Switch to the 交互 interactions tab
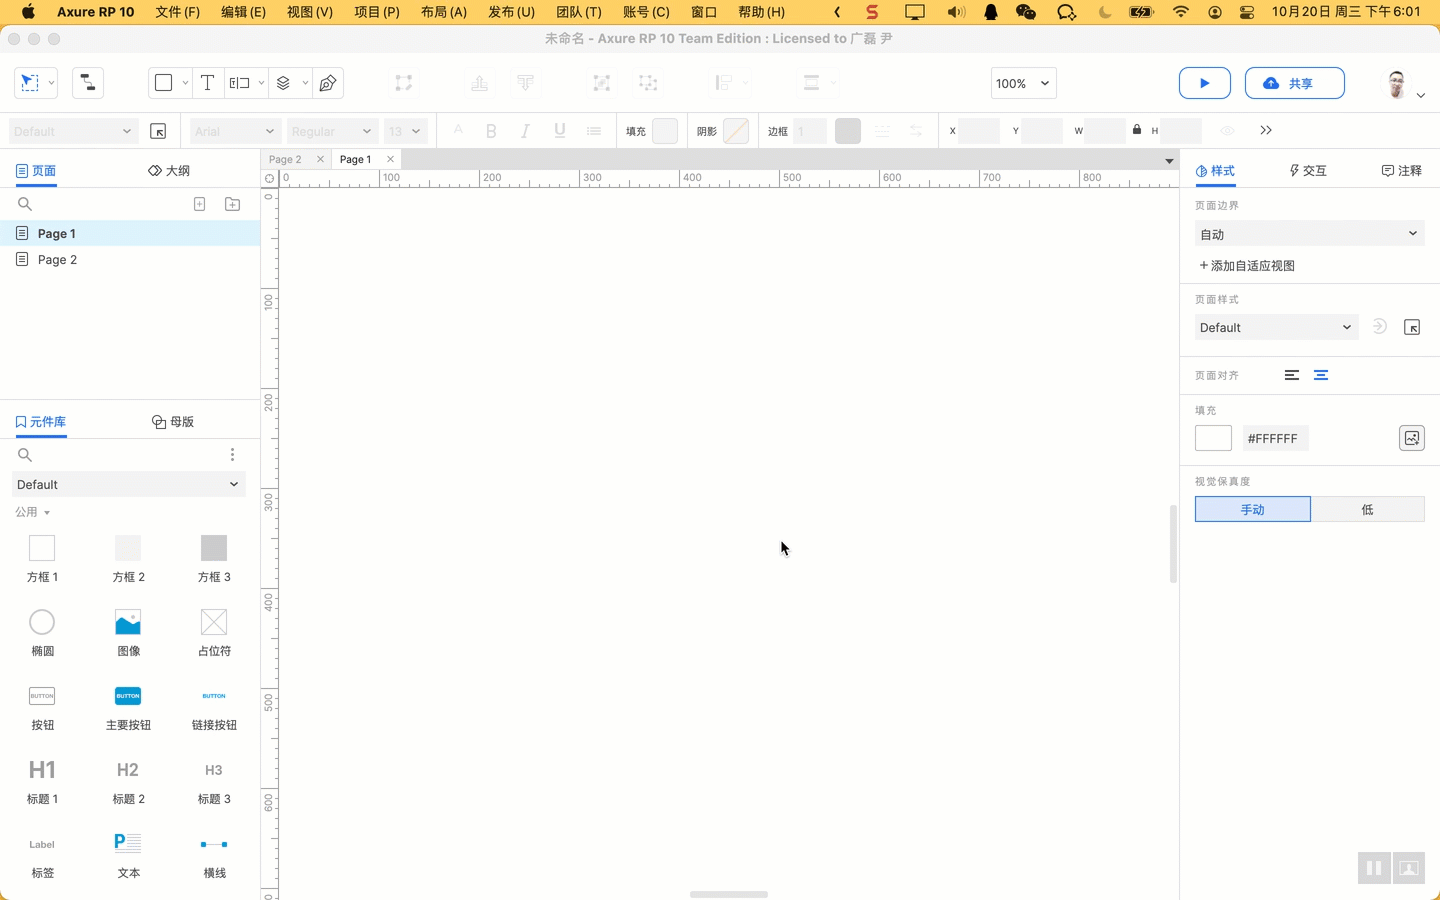 [x=1308, y=171]
